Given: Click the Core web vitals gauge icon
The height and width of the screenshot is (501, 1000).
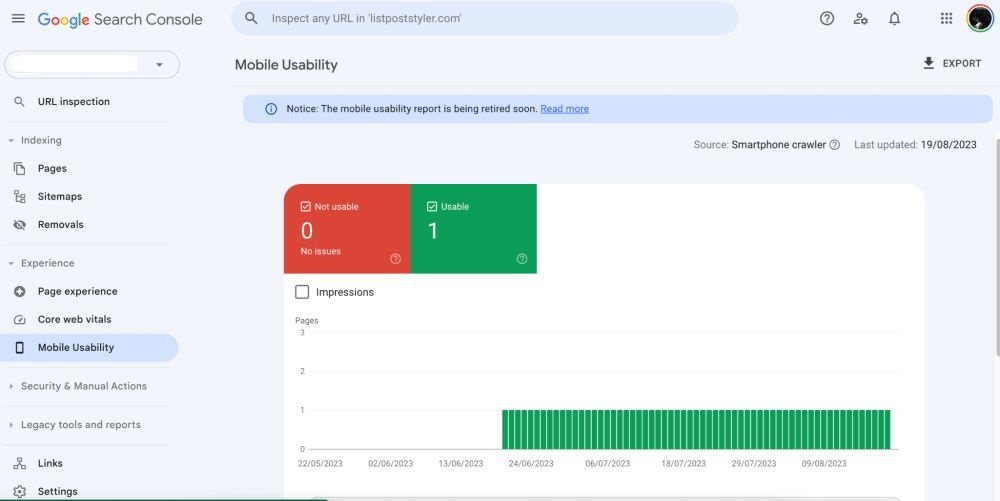Looking at the screenshot, I should pos(19,319).
